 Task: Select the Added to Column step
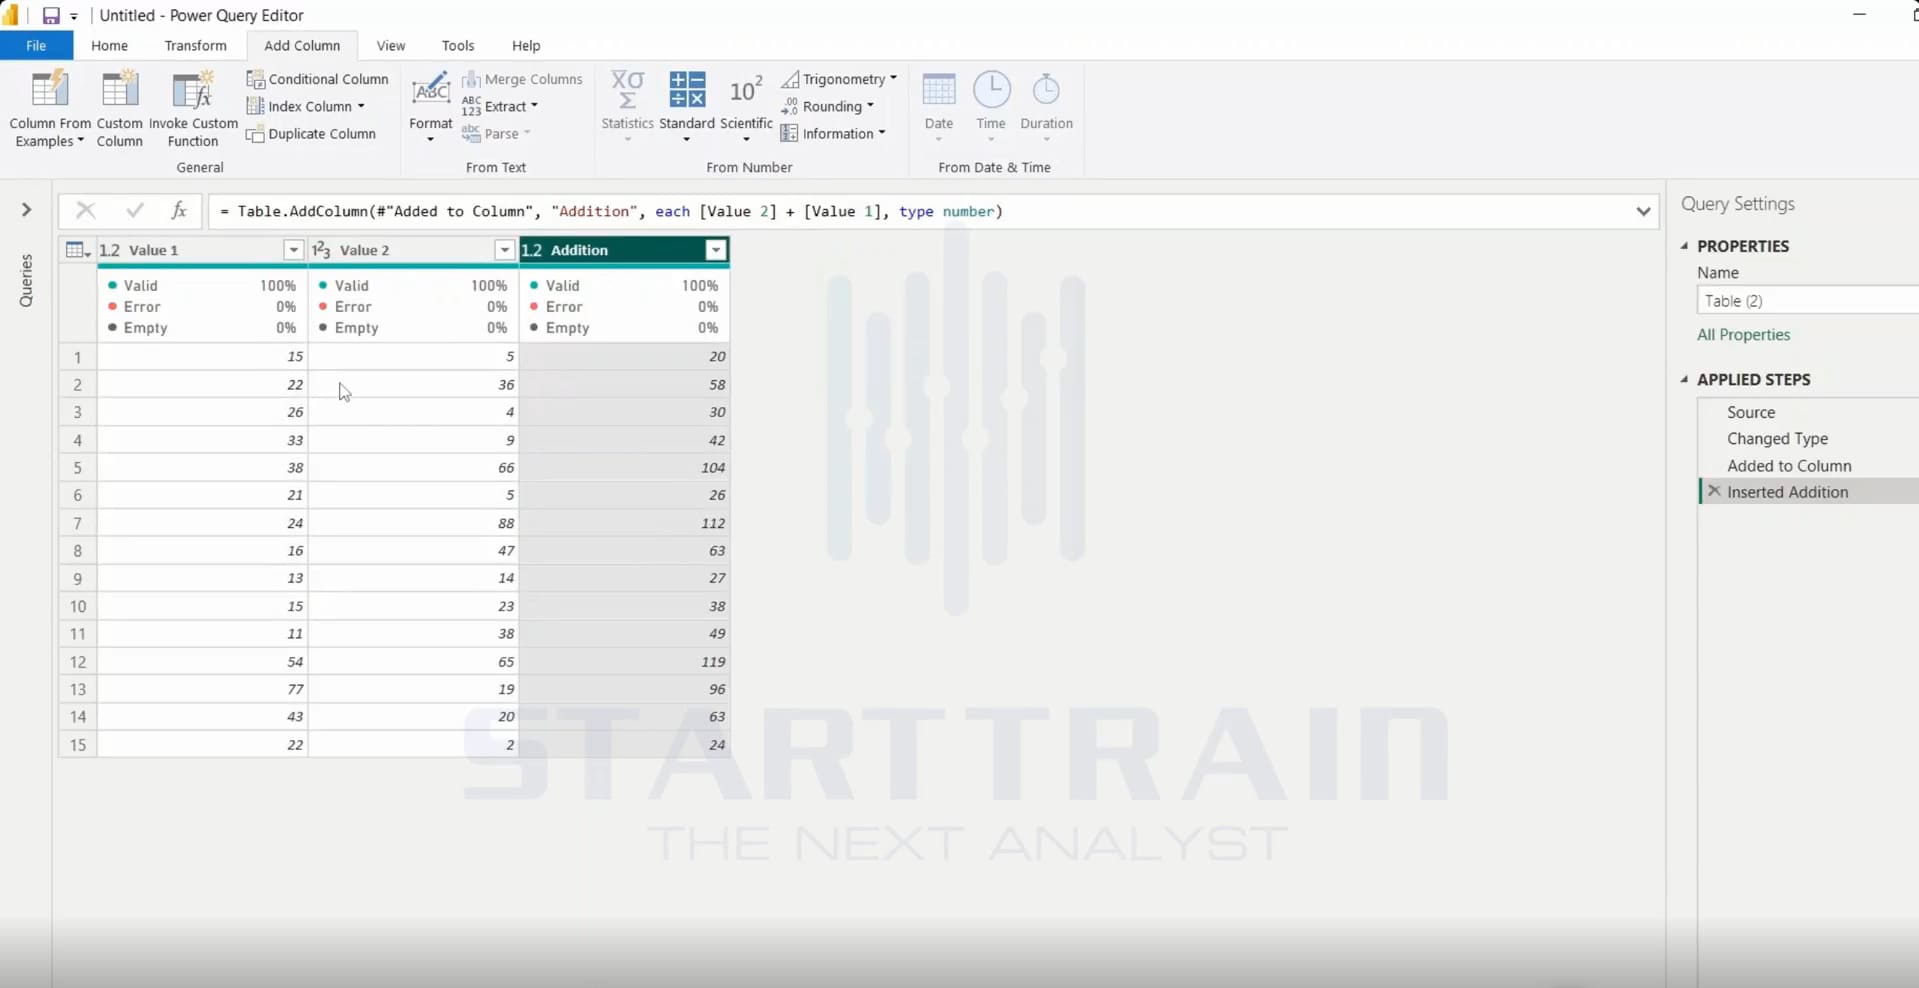(x=1789, y=465)
